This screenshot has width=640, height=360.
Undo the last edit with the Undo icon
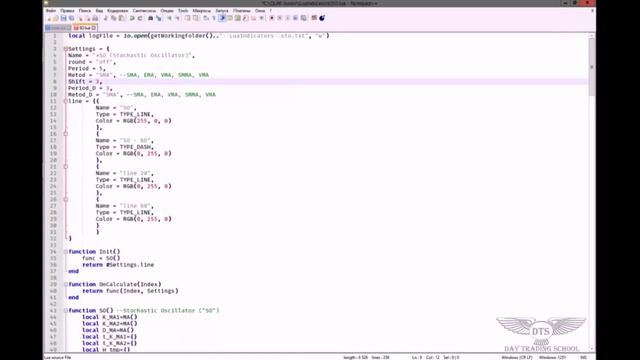[x=132, y=18]
